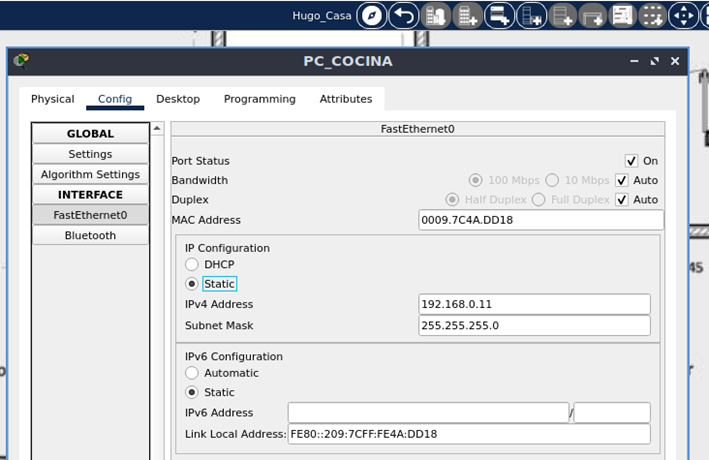This screenshot has height=460, width=709.
Task: Uncheck the Bandwidth Auto checkbox
Action: tap(622, 181)
